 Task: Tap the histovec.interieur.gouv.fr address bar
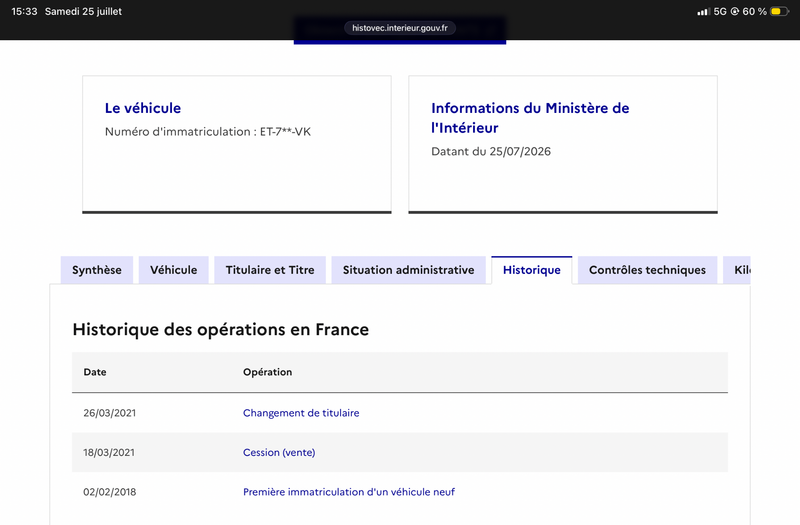click(400, 28)
